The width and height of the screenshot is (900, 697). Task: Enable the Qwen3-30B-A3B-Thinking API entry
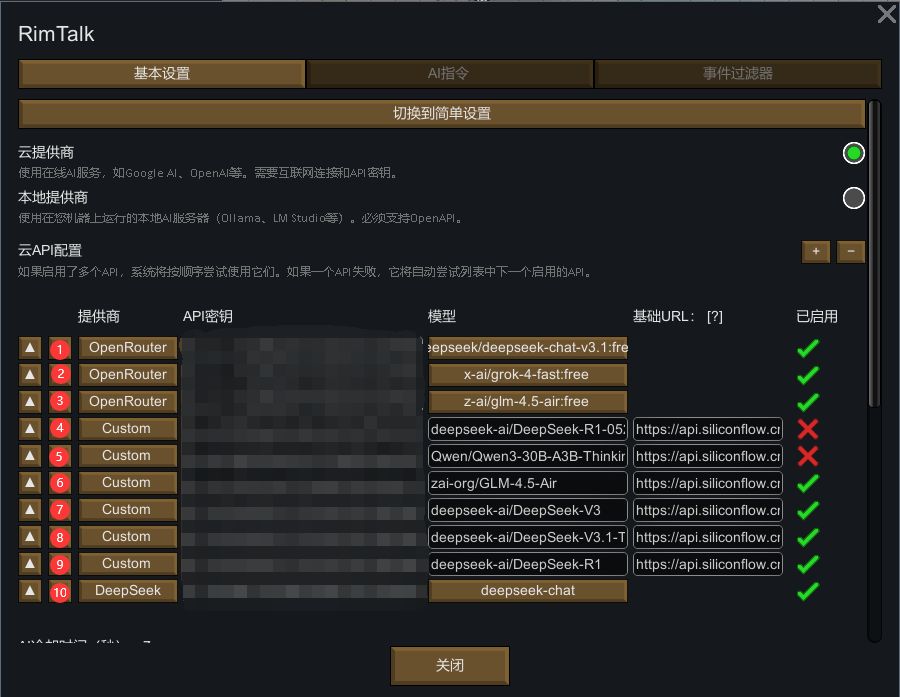pyautogui.click(x=808, y=456)
